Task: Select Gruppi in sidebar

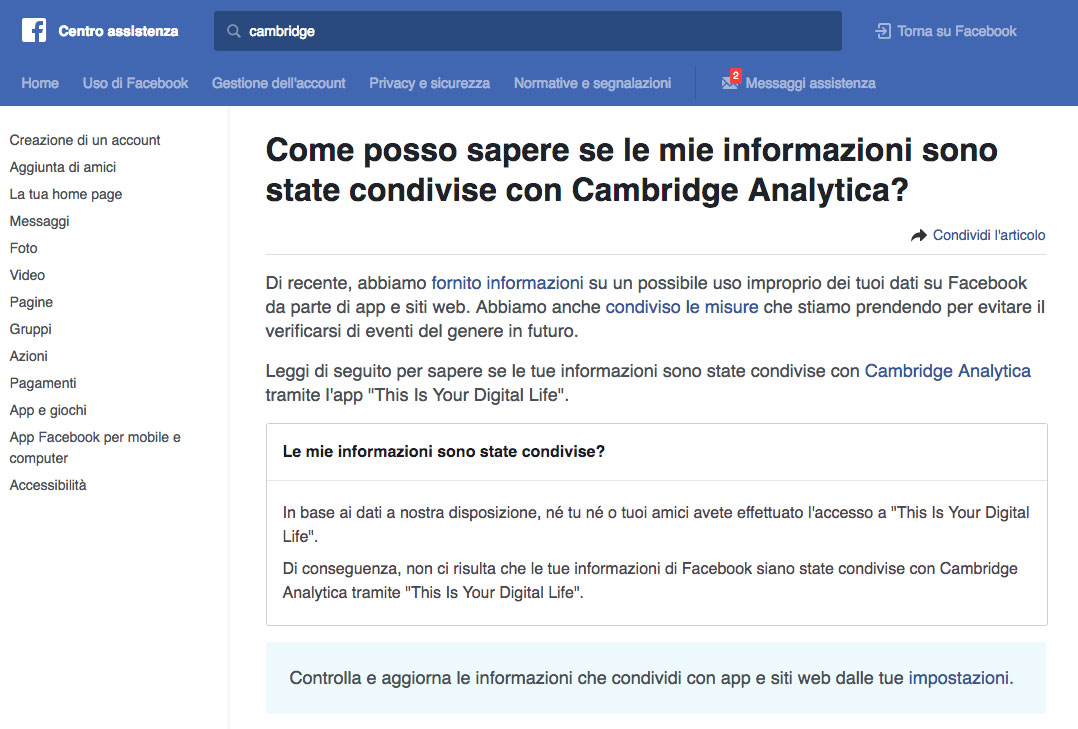Action: [30, 329]
